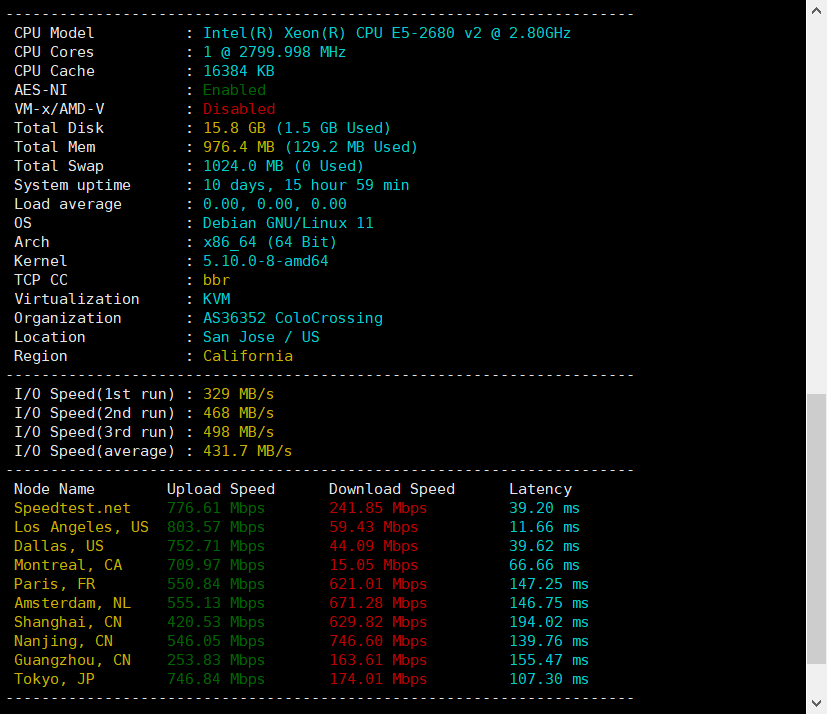Click the scrollbar down arrow

coord(816,704)
